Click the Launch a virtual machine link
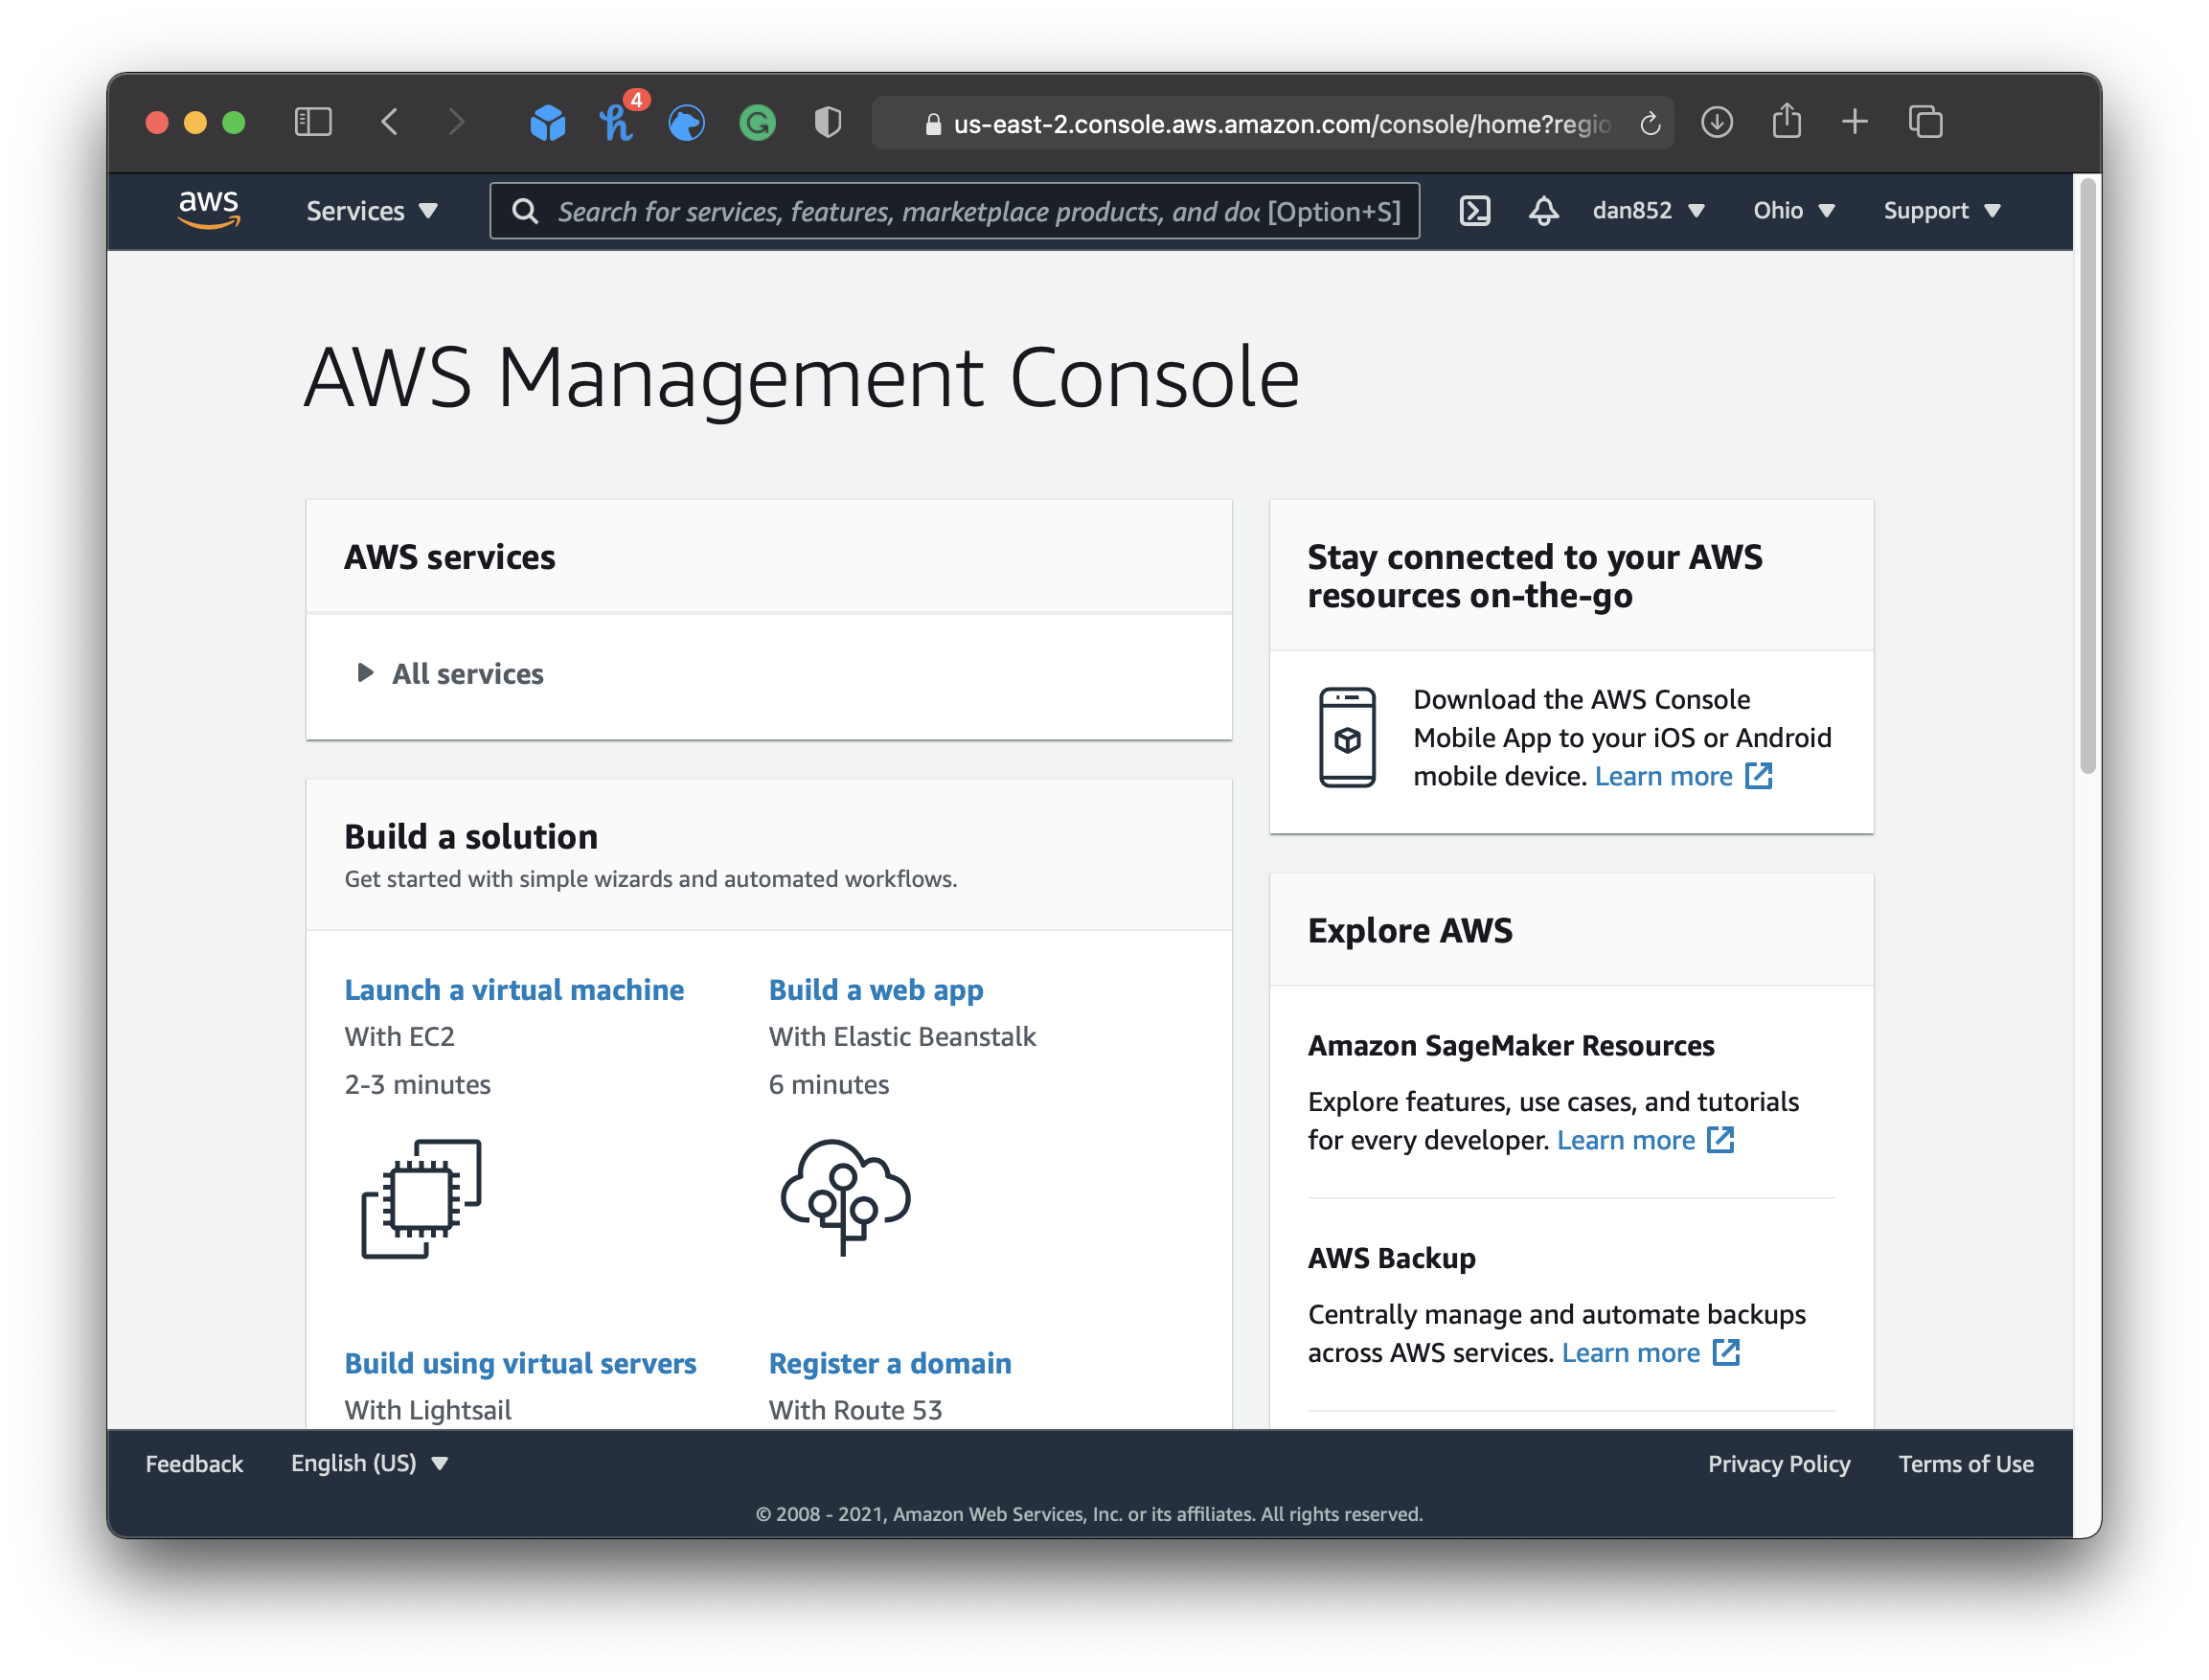Image resolution: width=2209 pixels, height=1680 pixels. [514, 990]
